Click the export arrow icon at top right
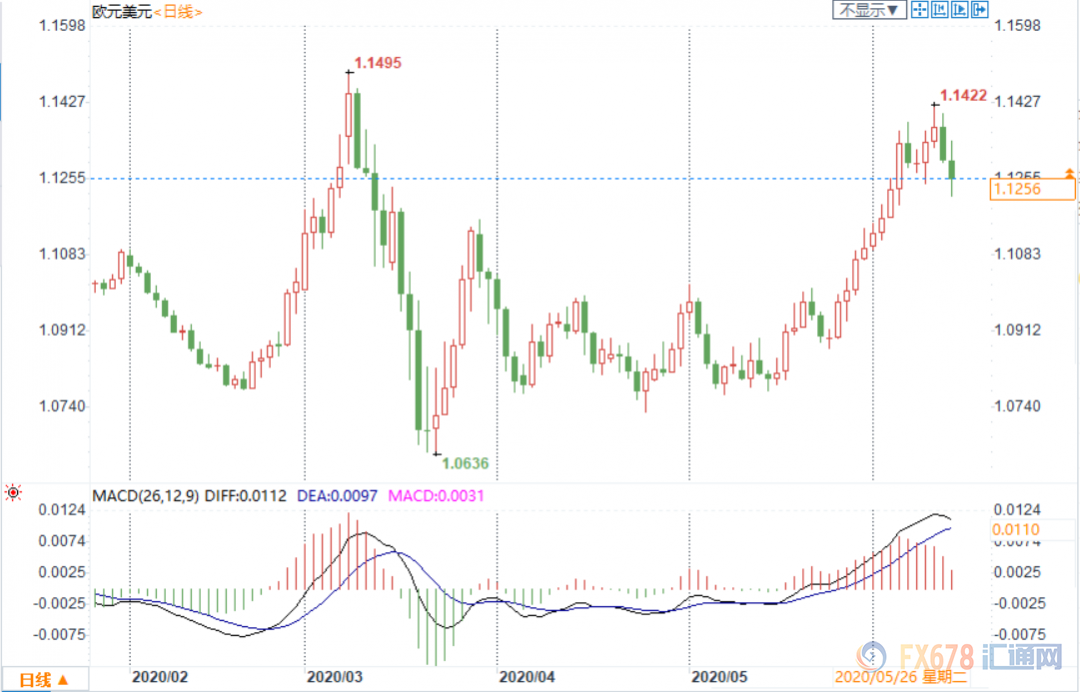Image resolution: width=1080 pixels, height=693 pixels. (x=980, y=10)
